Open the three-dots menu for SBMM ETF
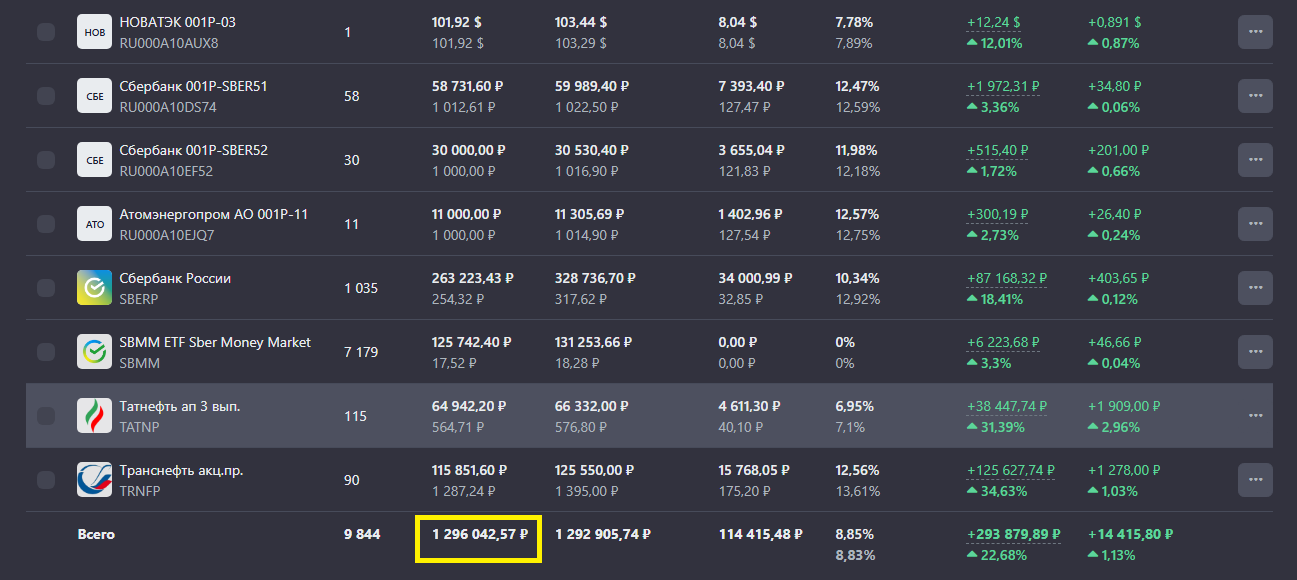Screen dimensions: 1297x580 1255,352
